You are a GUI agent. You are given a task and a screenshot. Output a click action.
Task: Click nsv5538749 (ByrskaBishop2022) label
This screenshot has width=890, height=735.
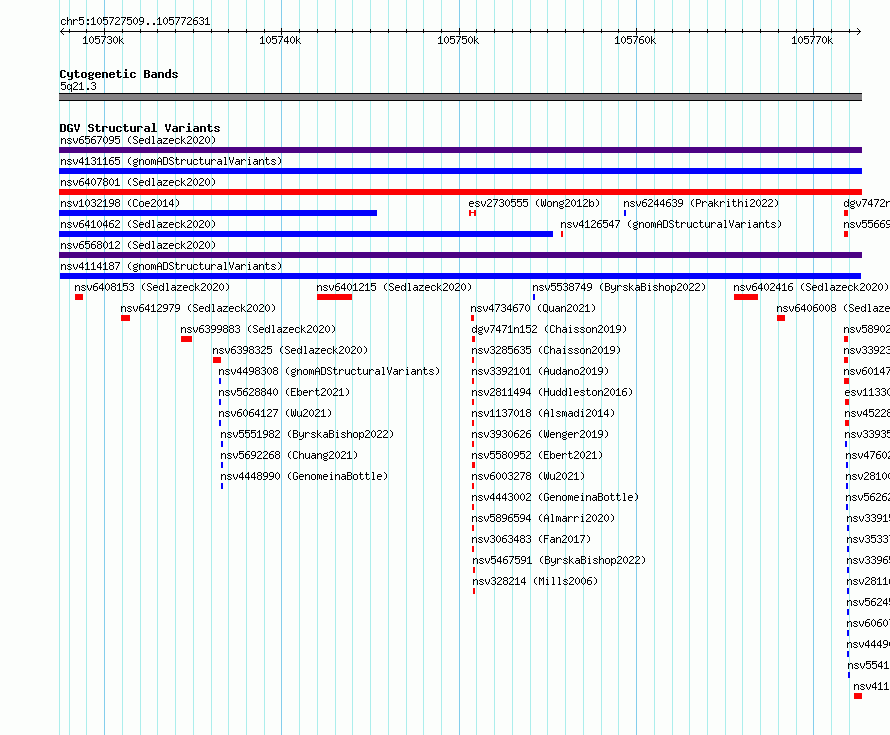[x=619, y=287]
